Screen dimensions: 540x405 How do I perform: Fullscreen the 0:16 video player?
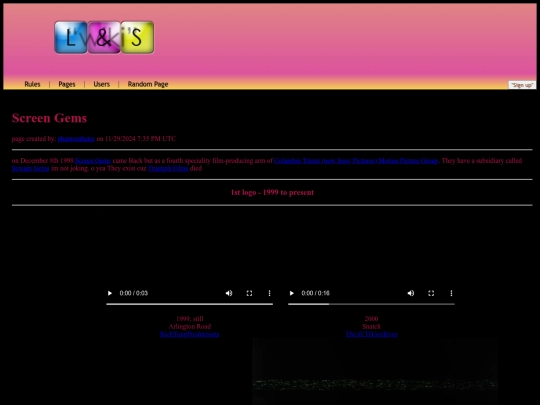431,293
